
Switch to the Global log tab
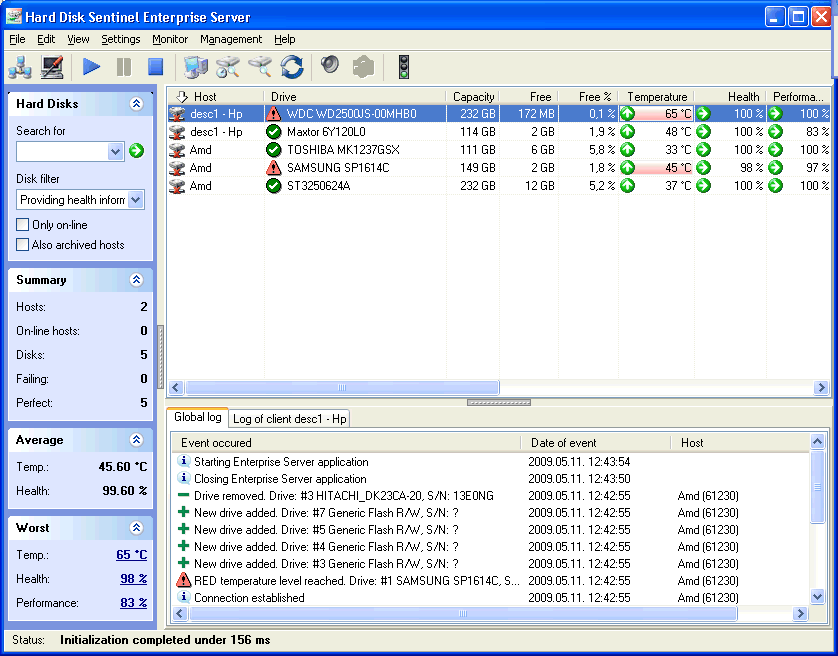(198, 417)
